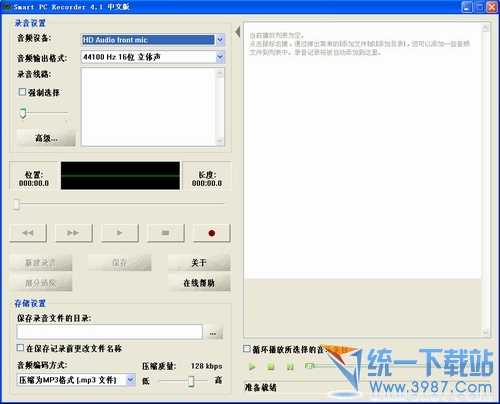Click the 在线帮助 button

coord(199,283)
